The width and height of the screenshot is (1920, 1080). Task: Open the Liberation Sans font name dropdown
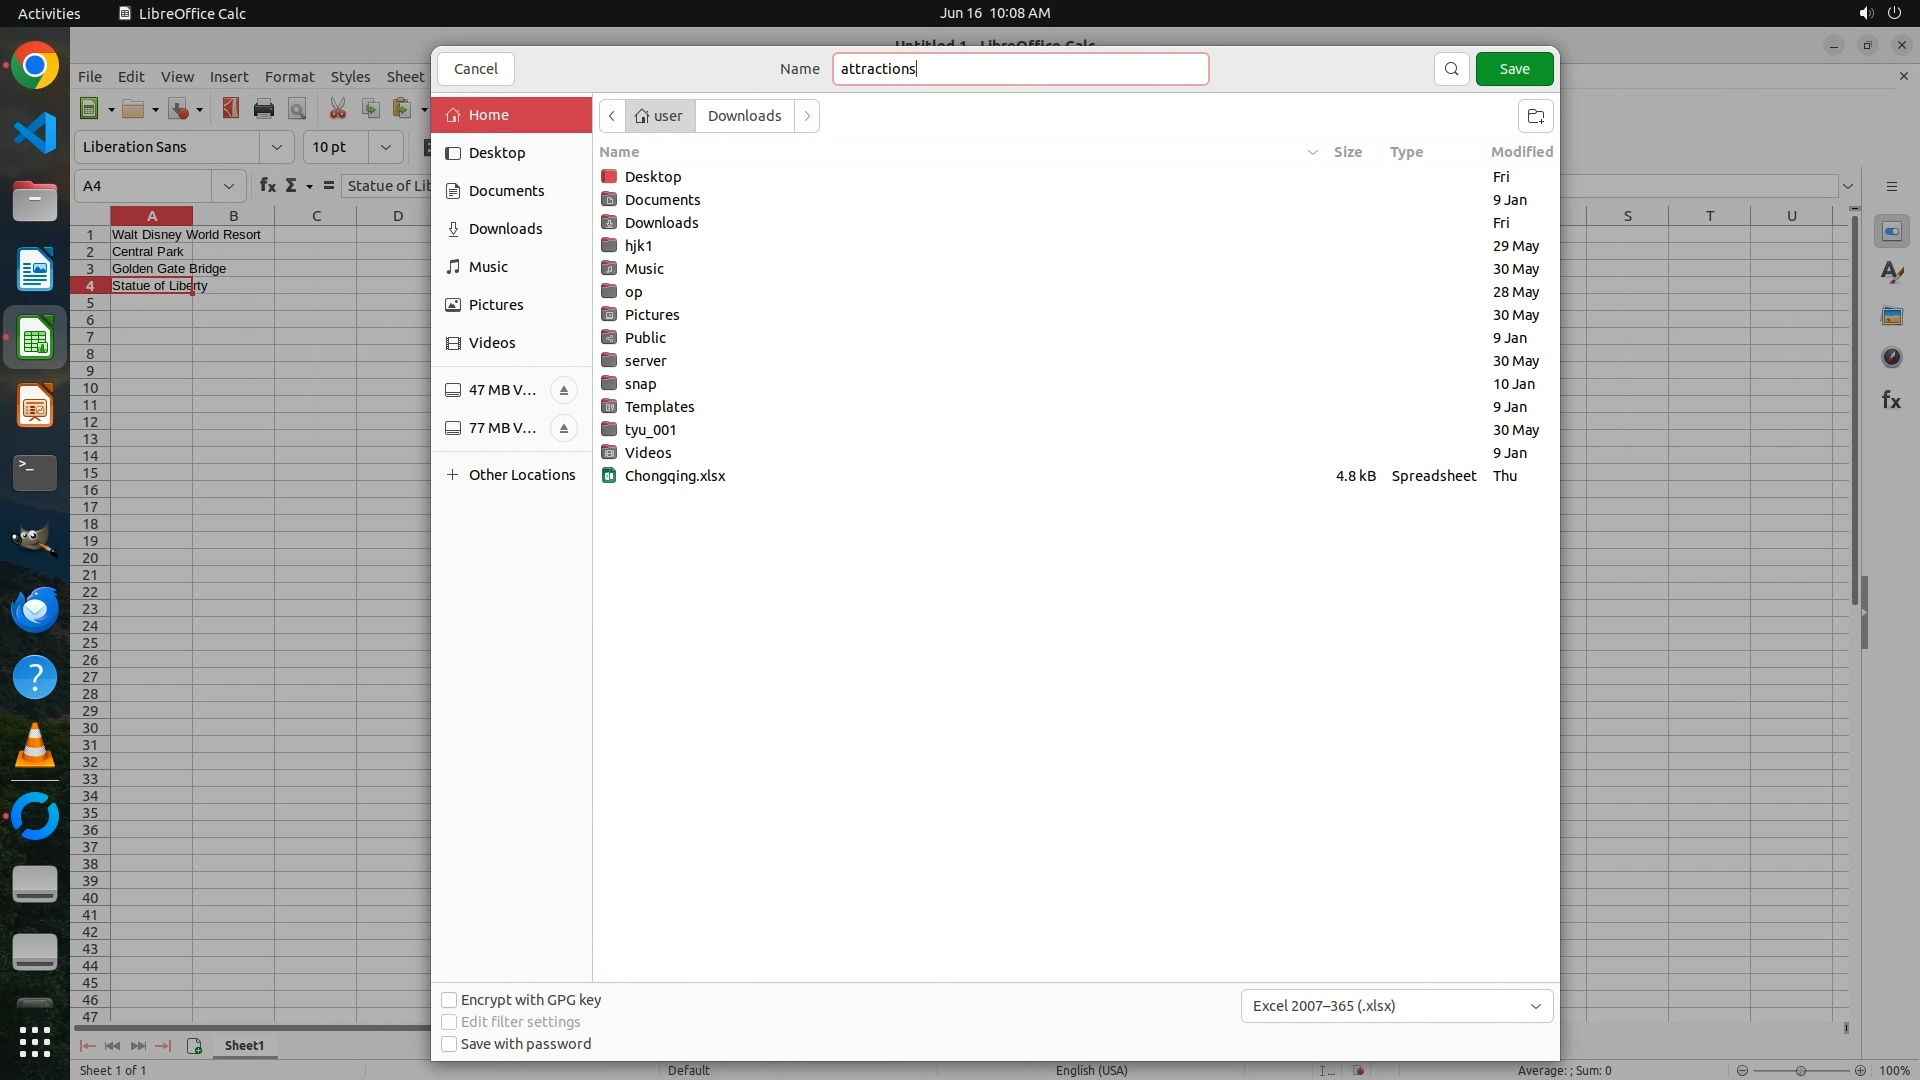pyautogui.click(x=276, y=147)
